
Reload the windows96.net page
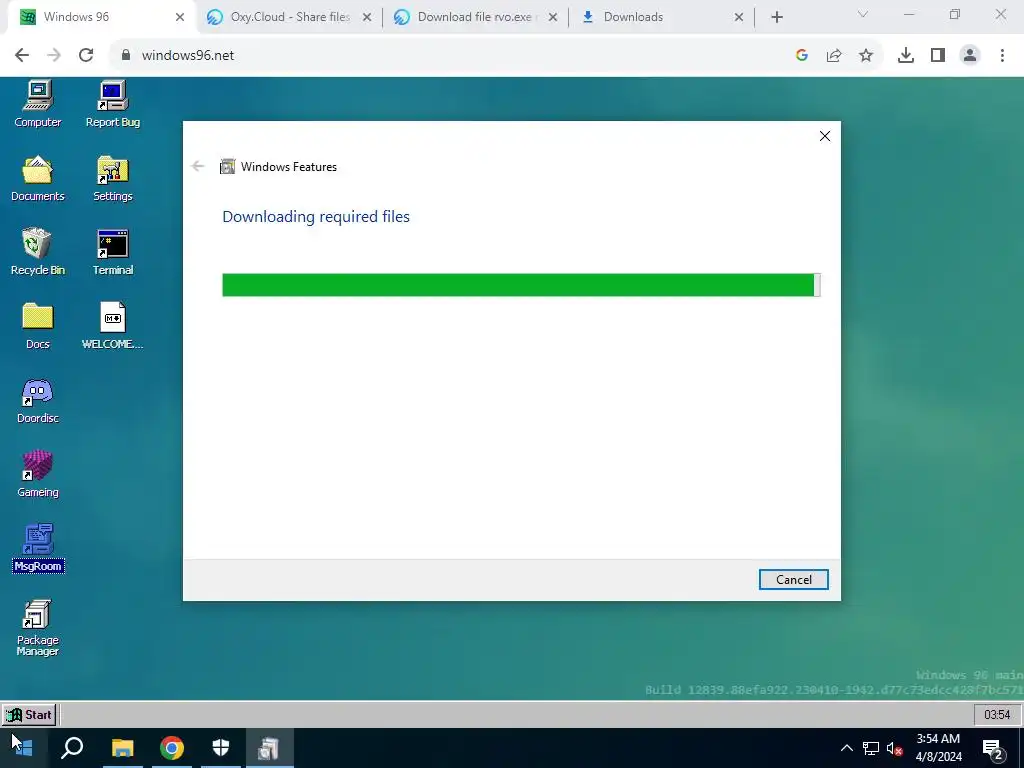[x=86, y=55]
